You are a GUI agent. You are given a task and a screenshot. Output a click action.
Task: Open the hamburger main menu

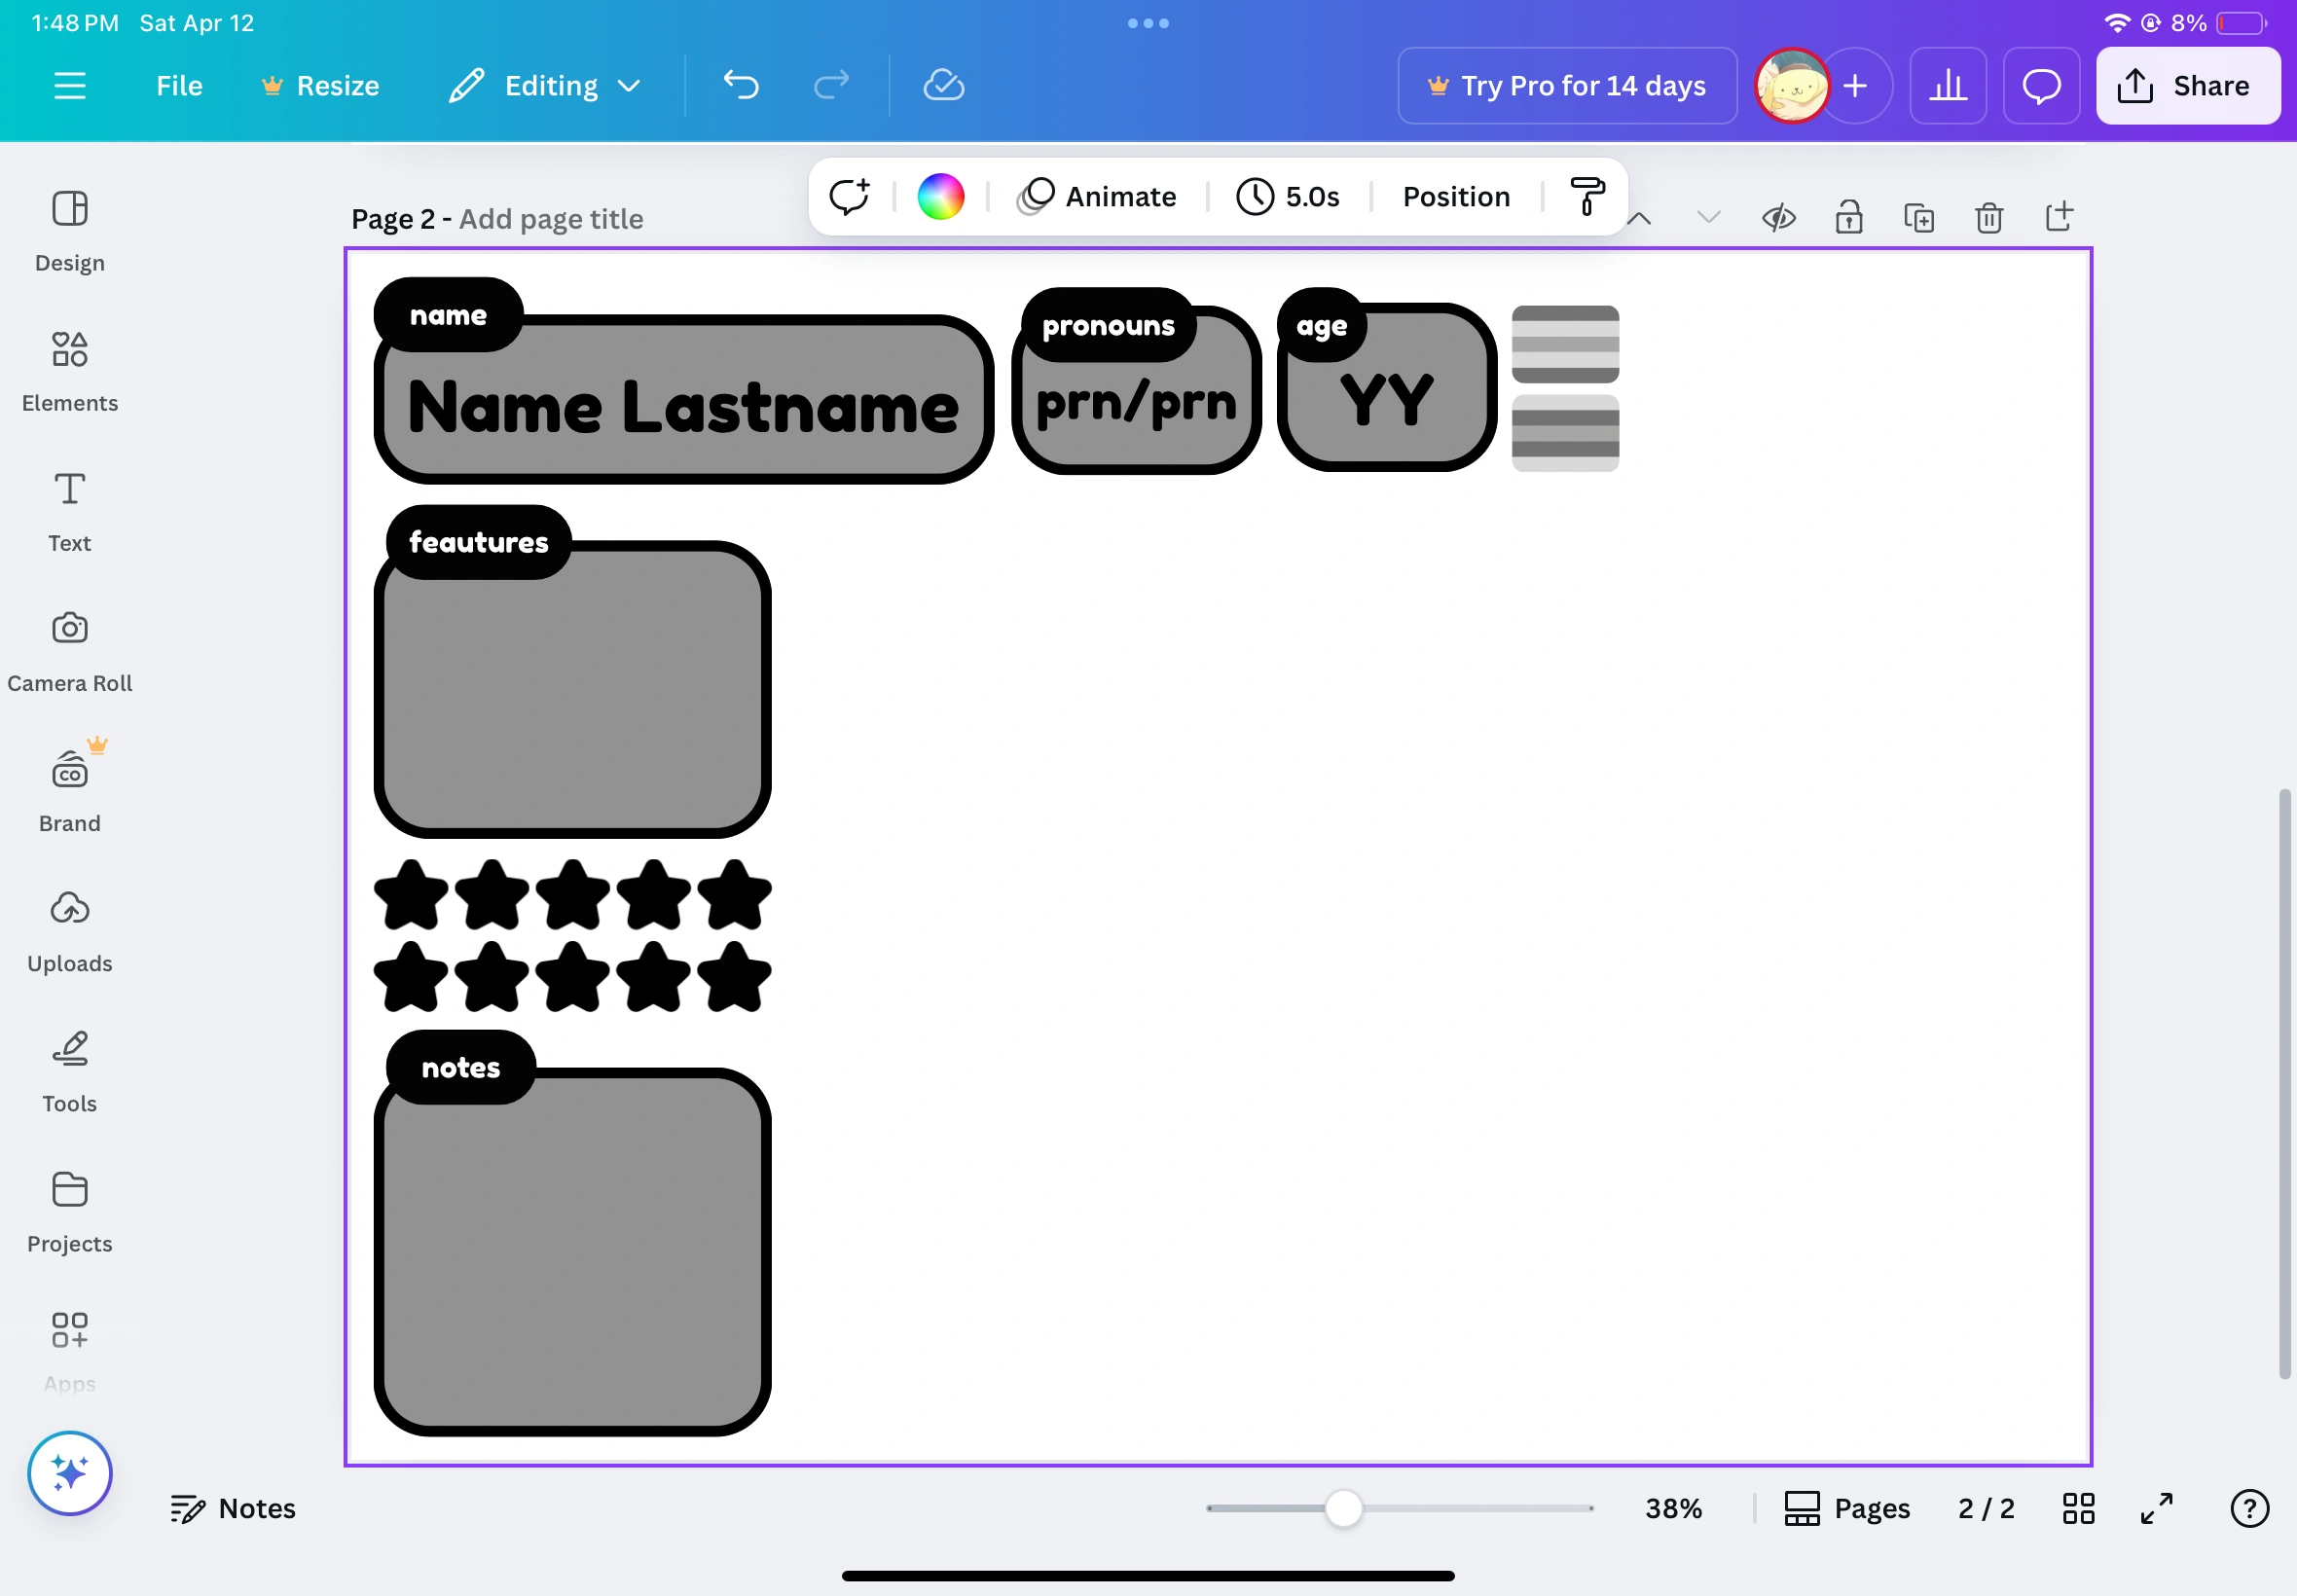(69, 86)
